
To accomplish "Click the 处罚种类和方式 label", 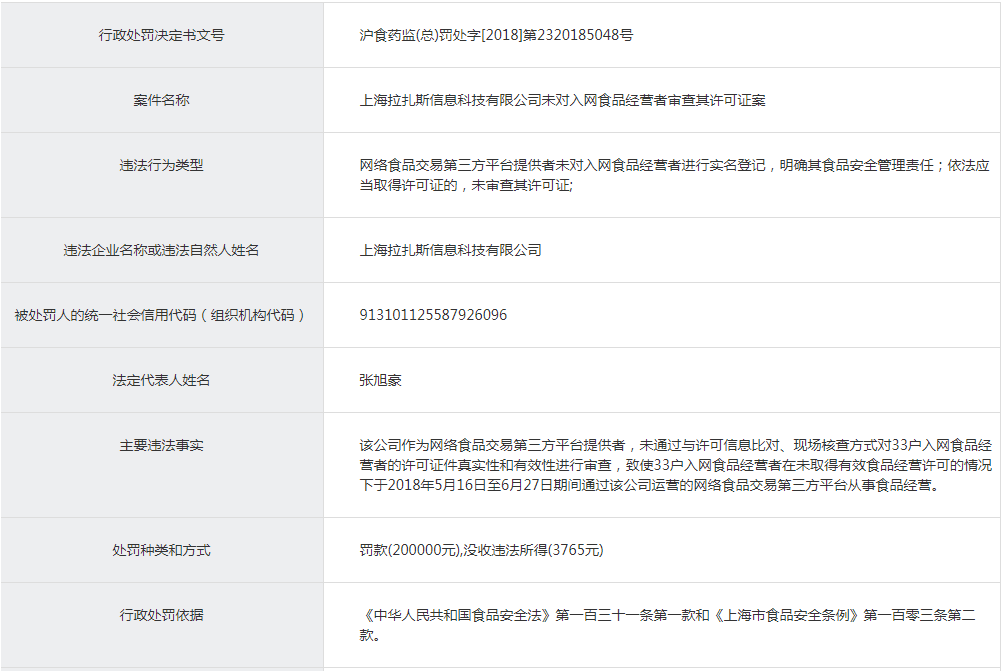I will (x=161, y=550).
